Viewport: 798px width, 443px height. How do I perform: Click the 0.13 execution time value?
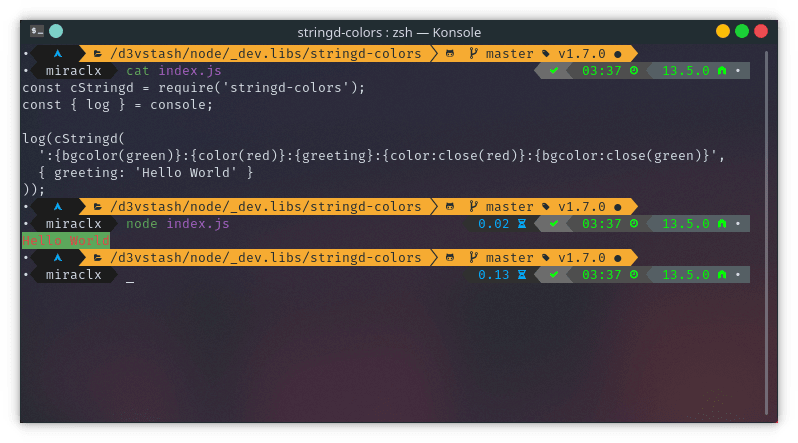(x=494, y=274)
